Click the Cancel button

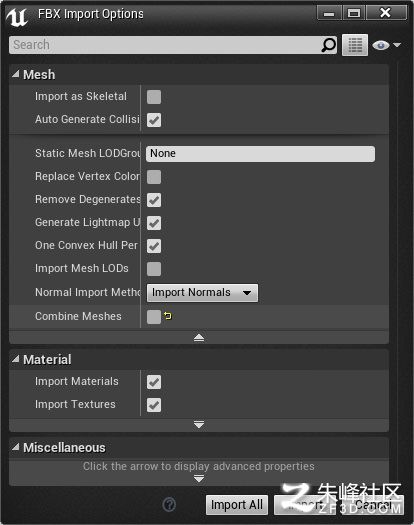coord(373,505)
